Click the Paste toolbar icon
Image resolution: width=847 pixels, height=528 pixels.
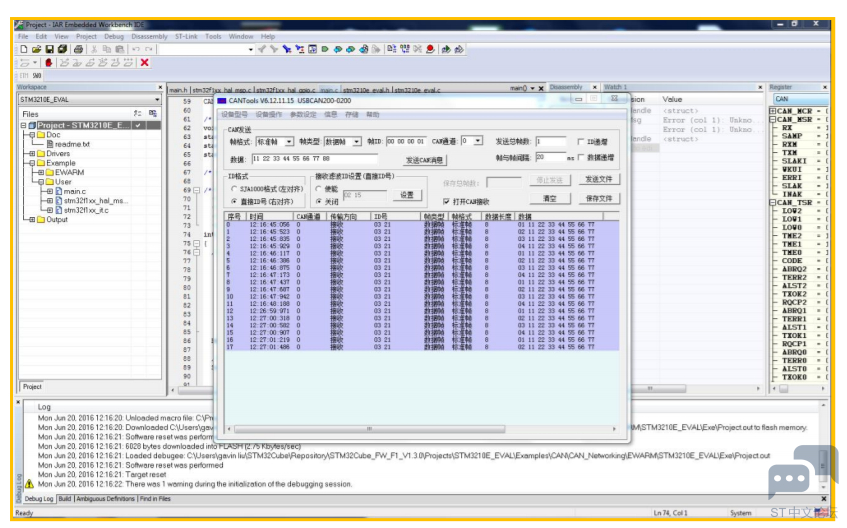pos(119,49)
